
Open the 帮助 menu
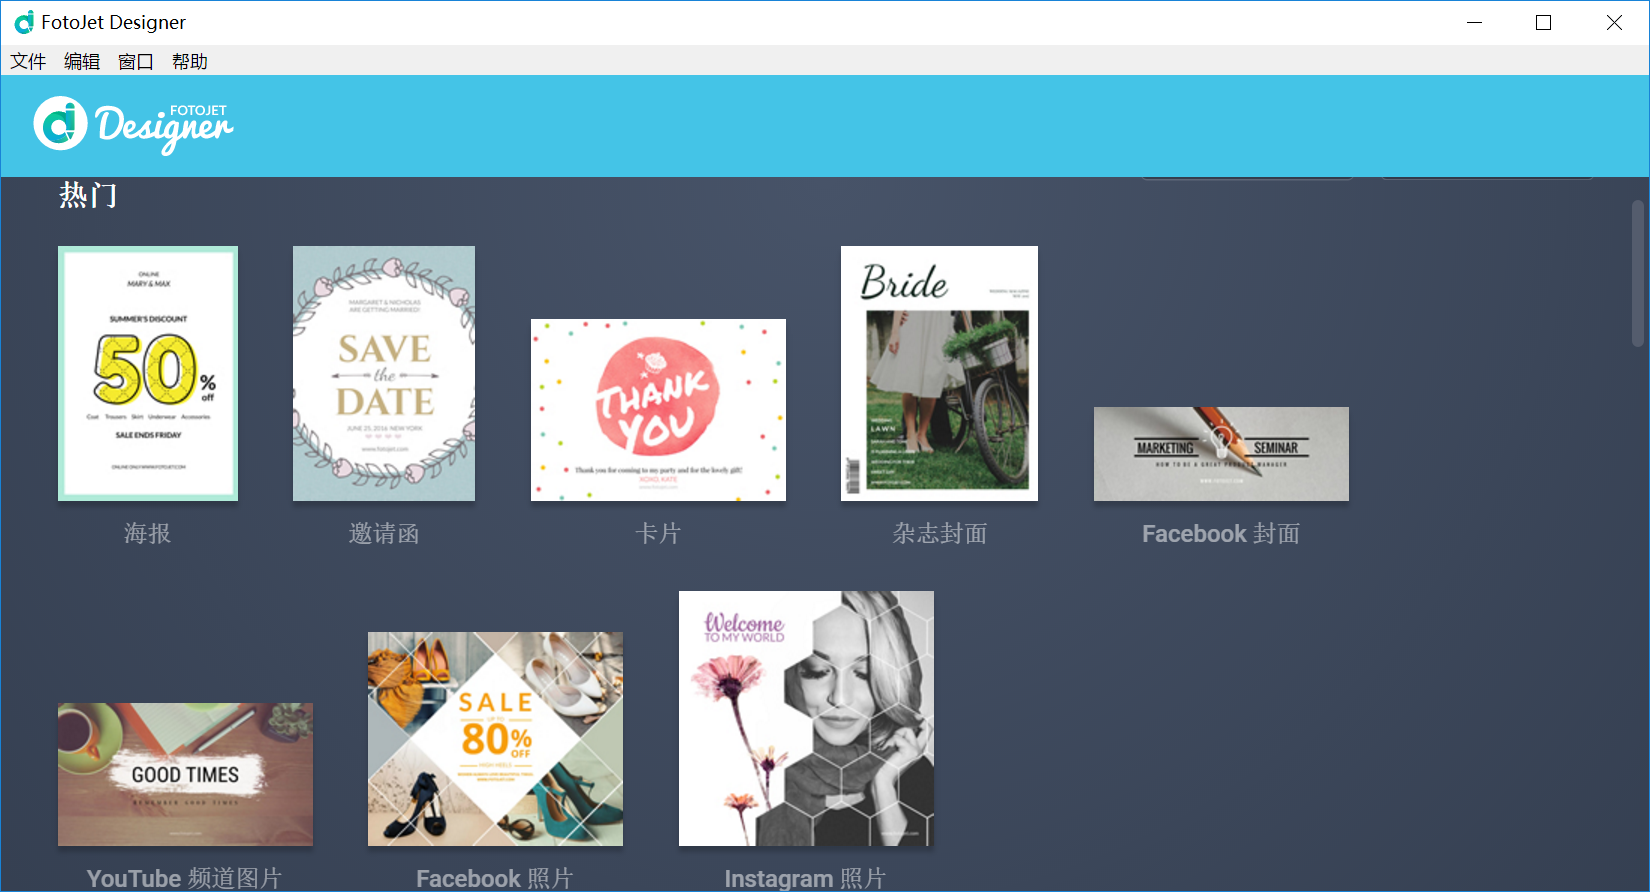tap(190, 61)
